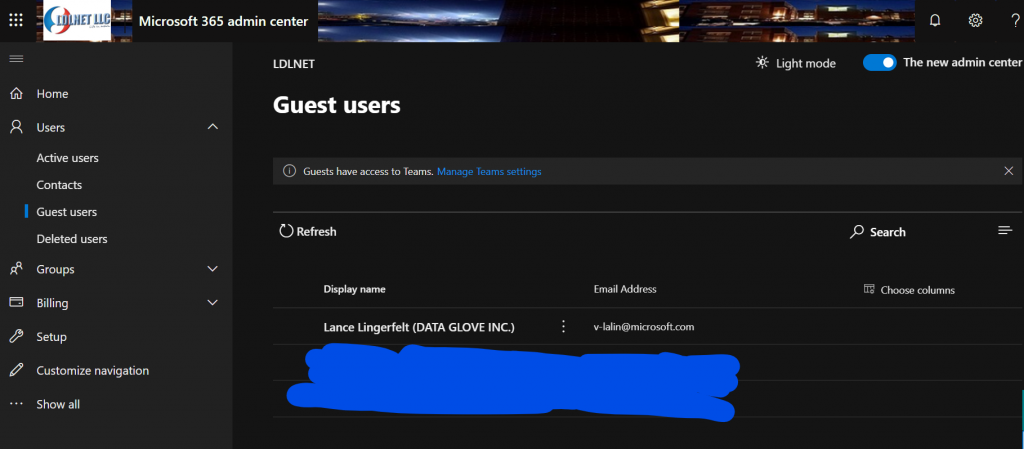Open Lance Lingerfelt (DATA GLOVE INC.) user
The width and height of the screenshot is (1024, 449).
(x=419, y=327)
